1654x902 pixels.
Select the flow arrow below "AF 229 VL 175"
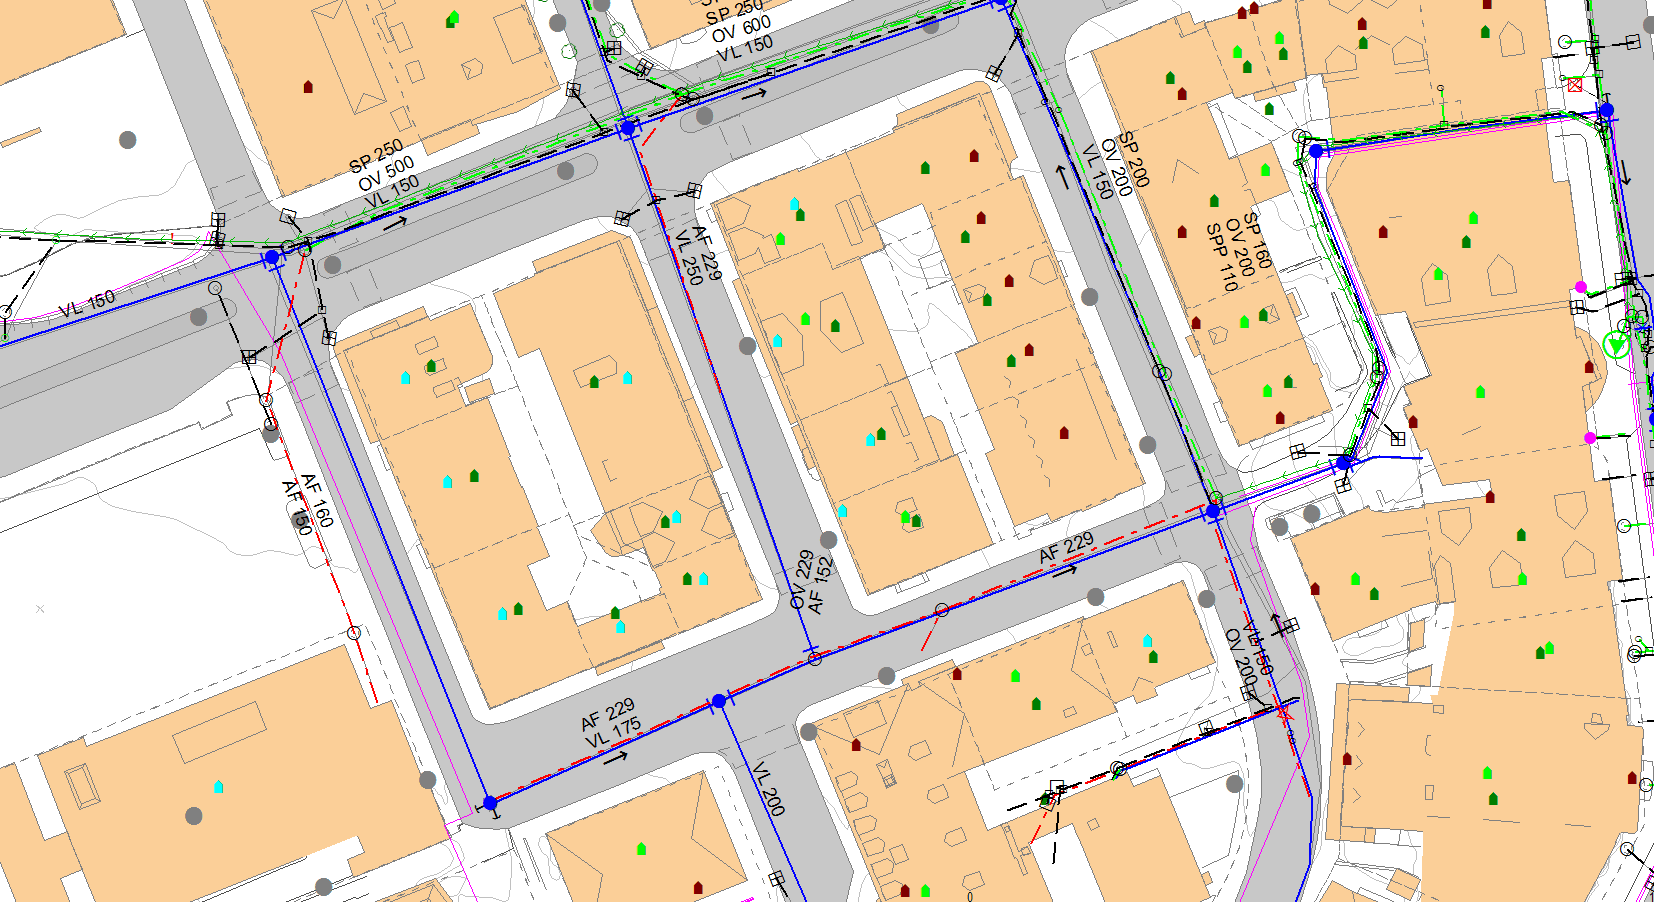pyautogui.click(x=616, y=756)
